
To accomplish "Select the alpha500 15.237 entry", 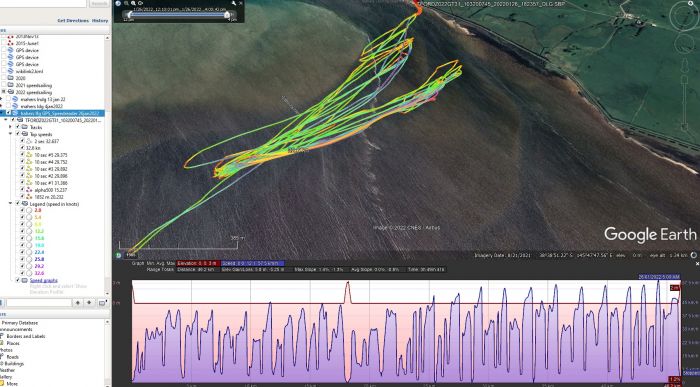I will (x=52, y=190).
